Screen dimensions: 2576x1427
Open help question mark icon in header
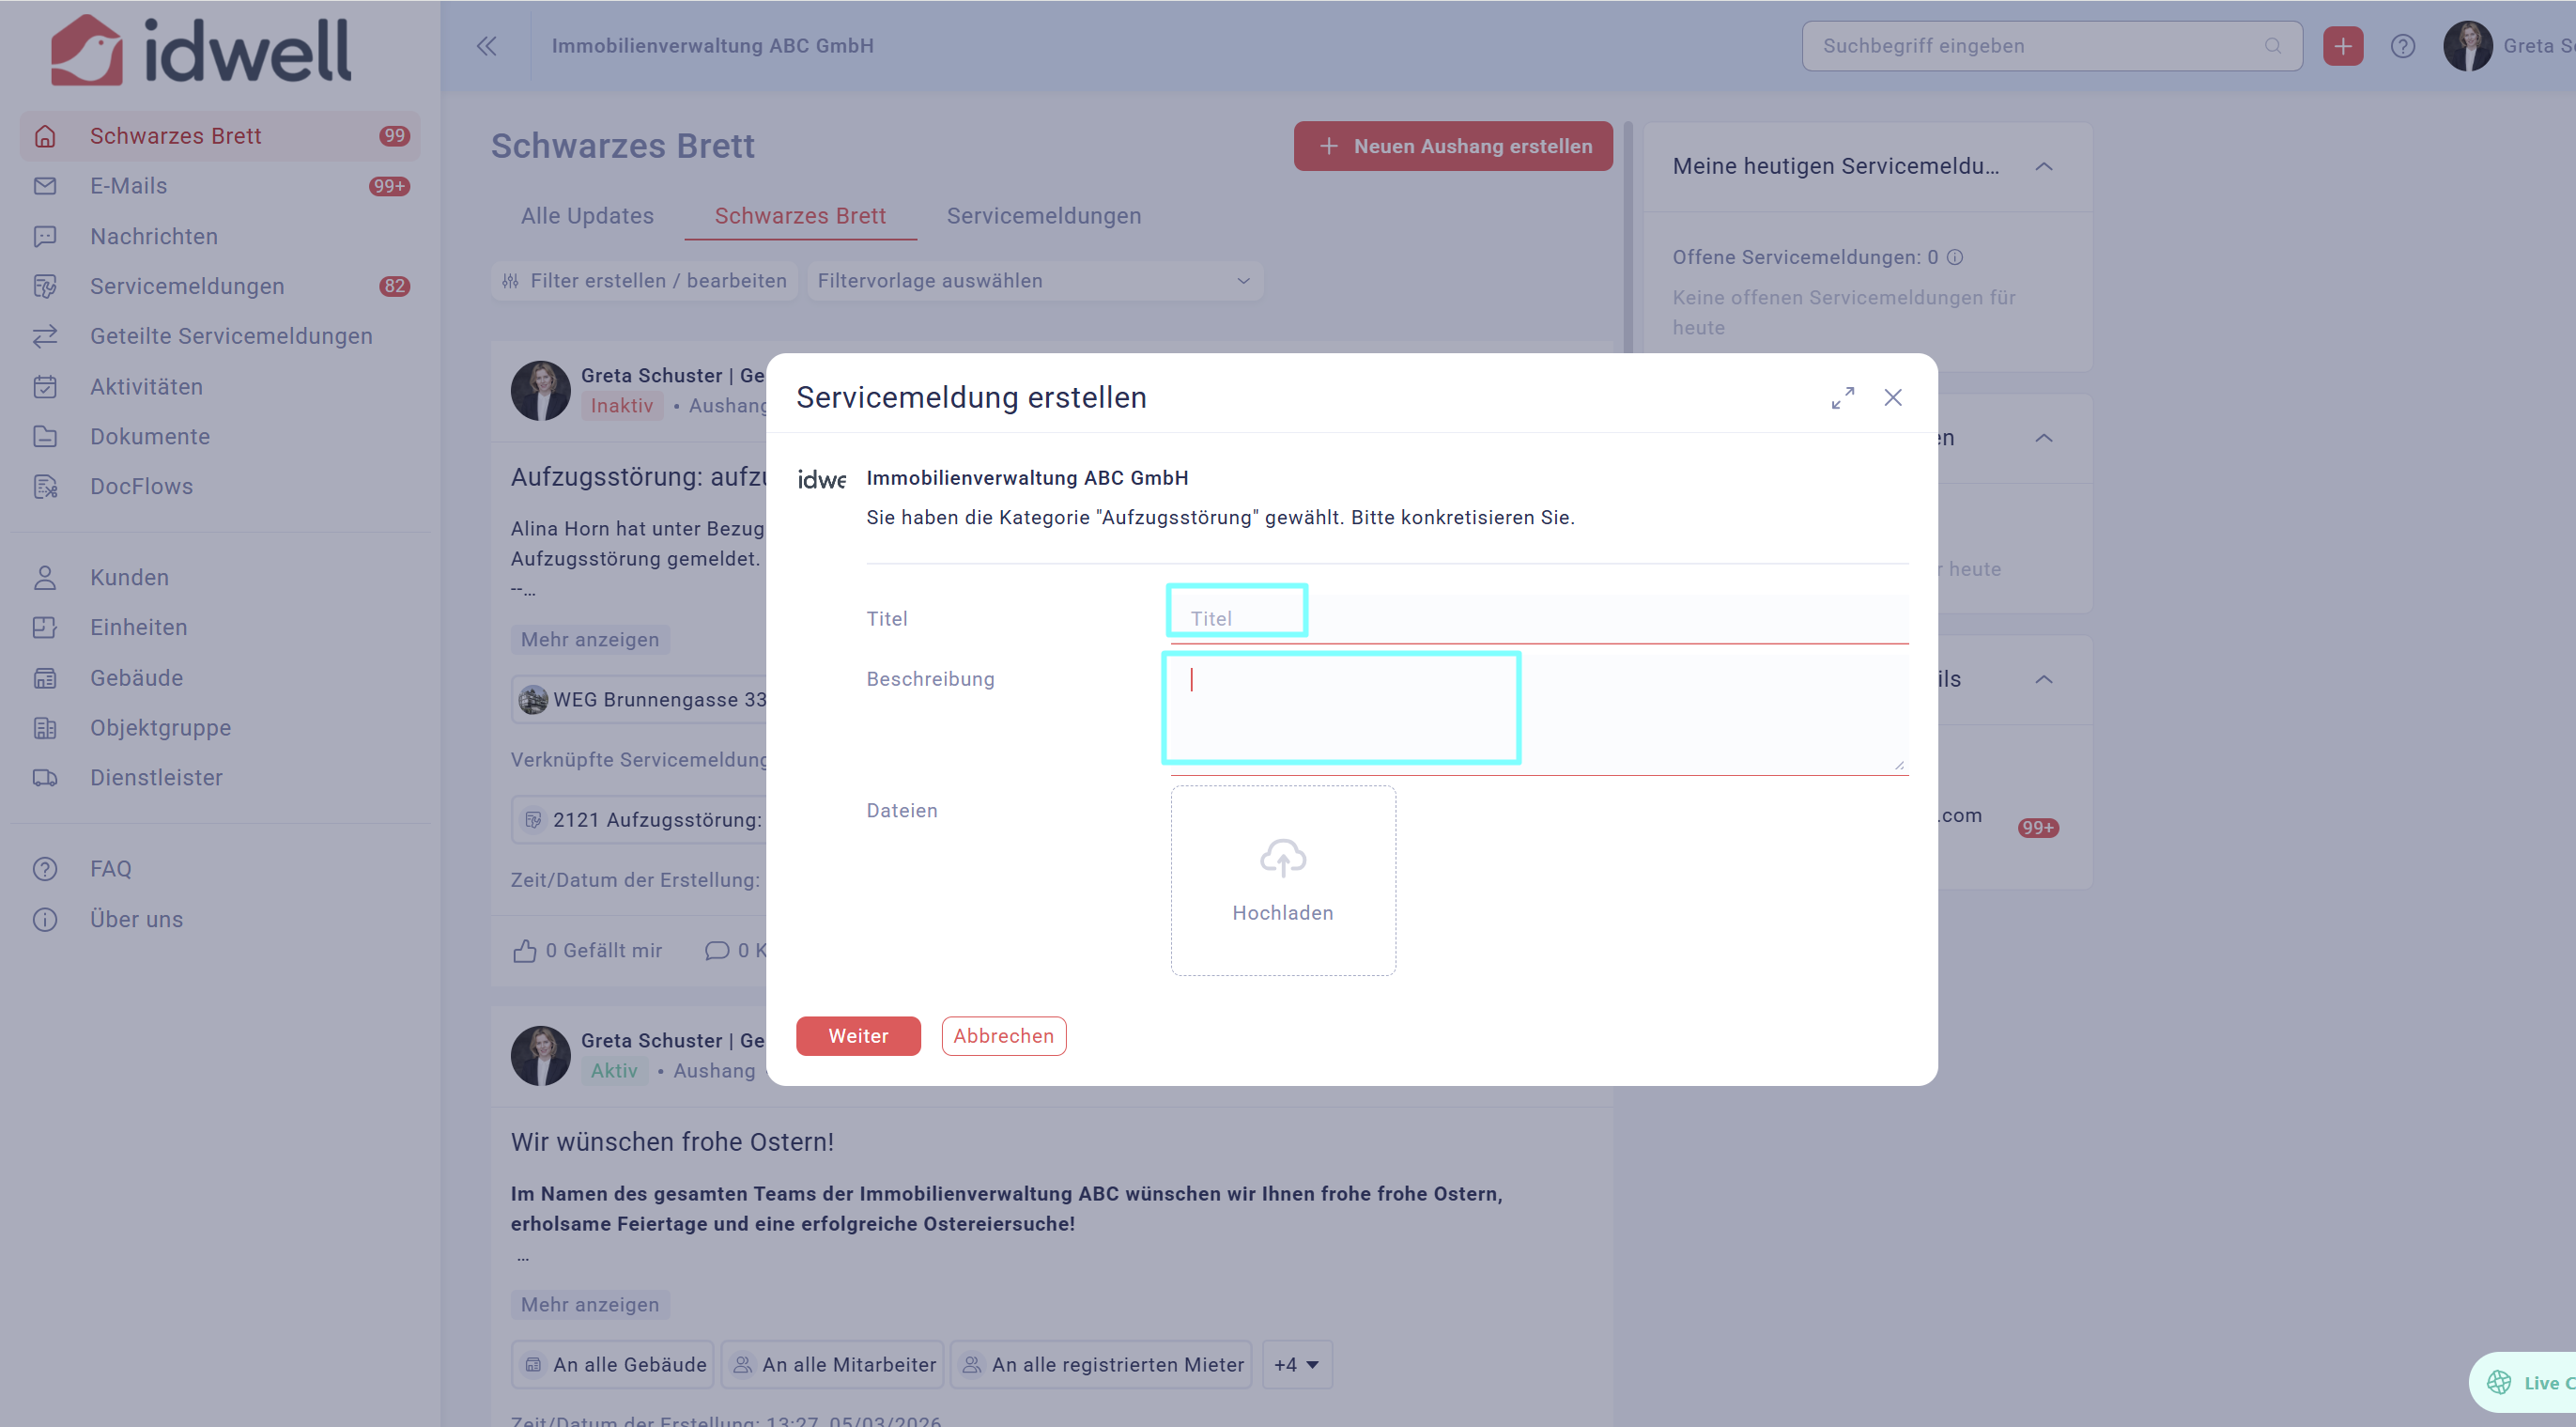(x=2402, y=46)
